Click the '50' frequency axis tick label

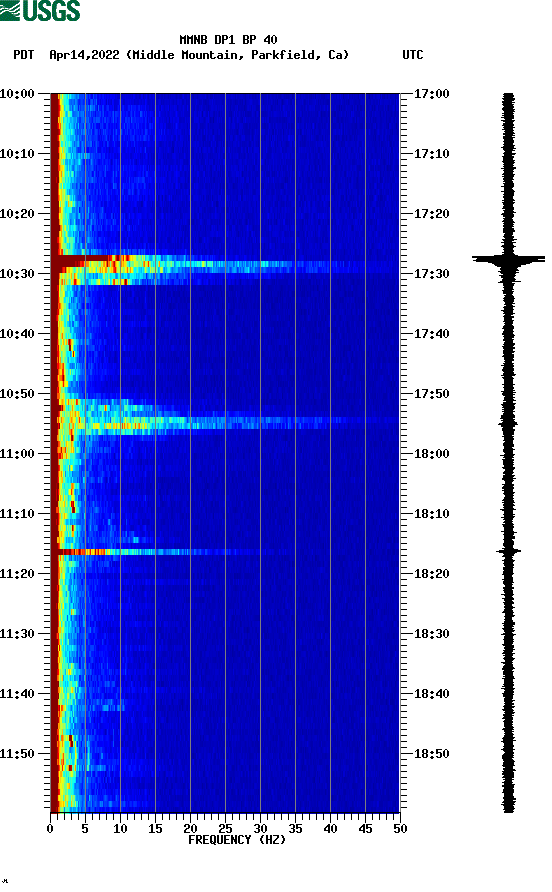click(x=401, y=829)
